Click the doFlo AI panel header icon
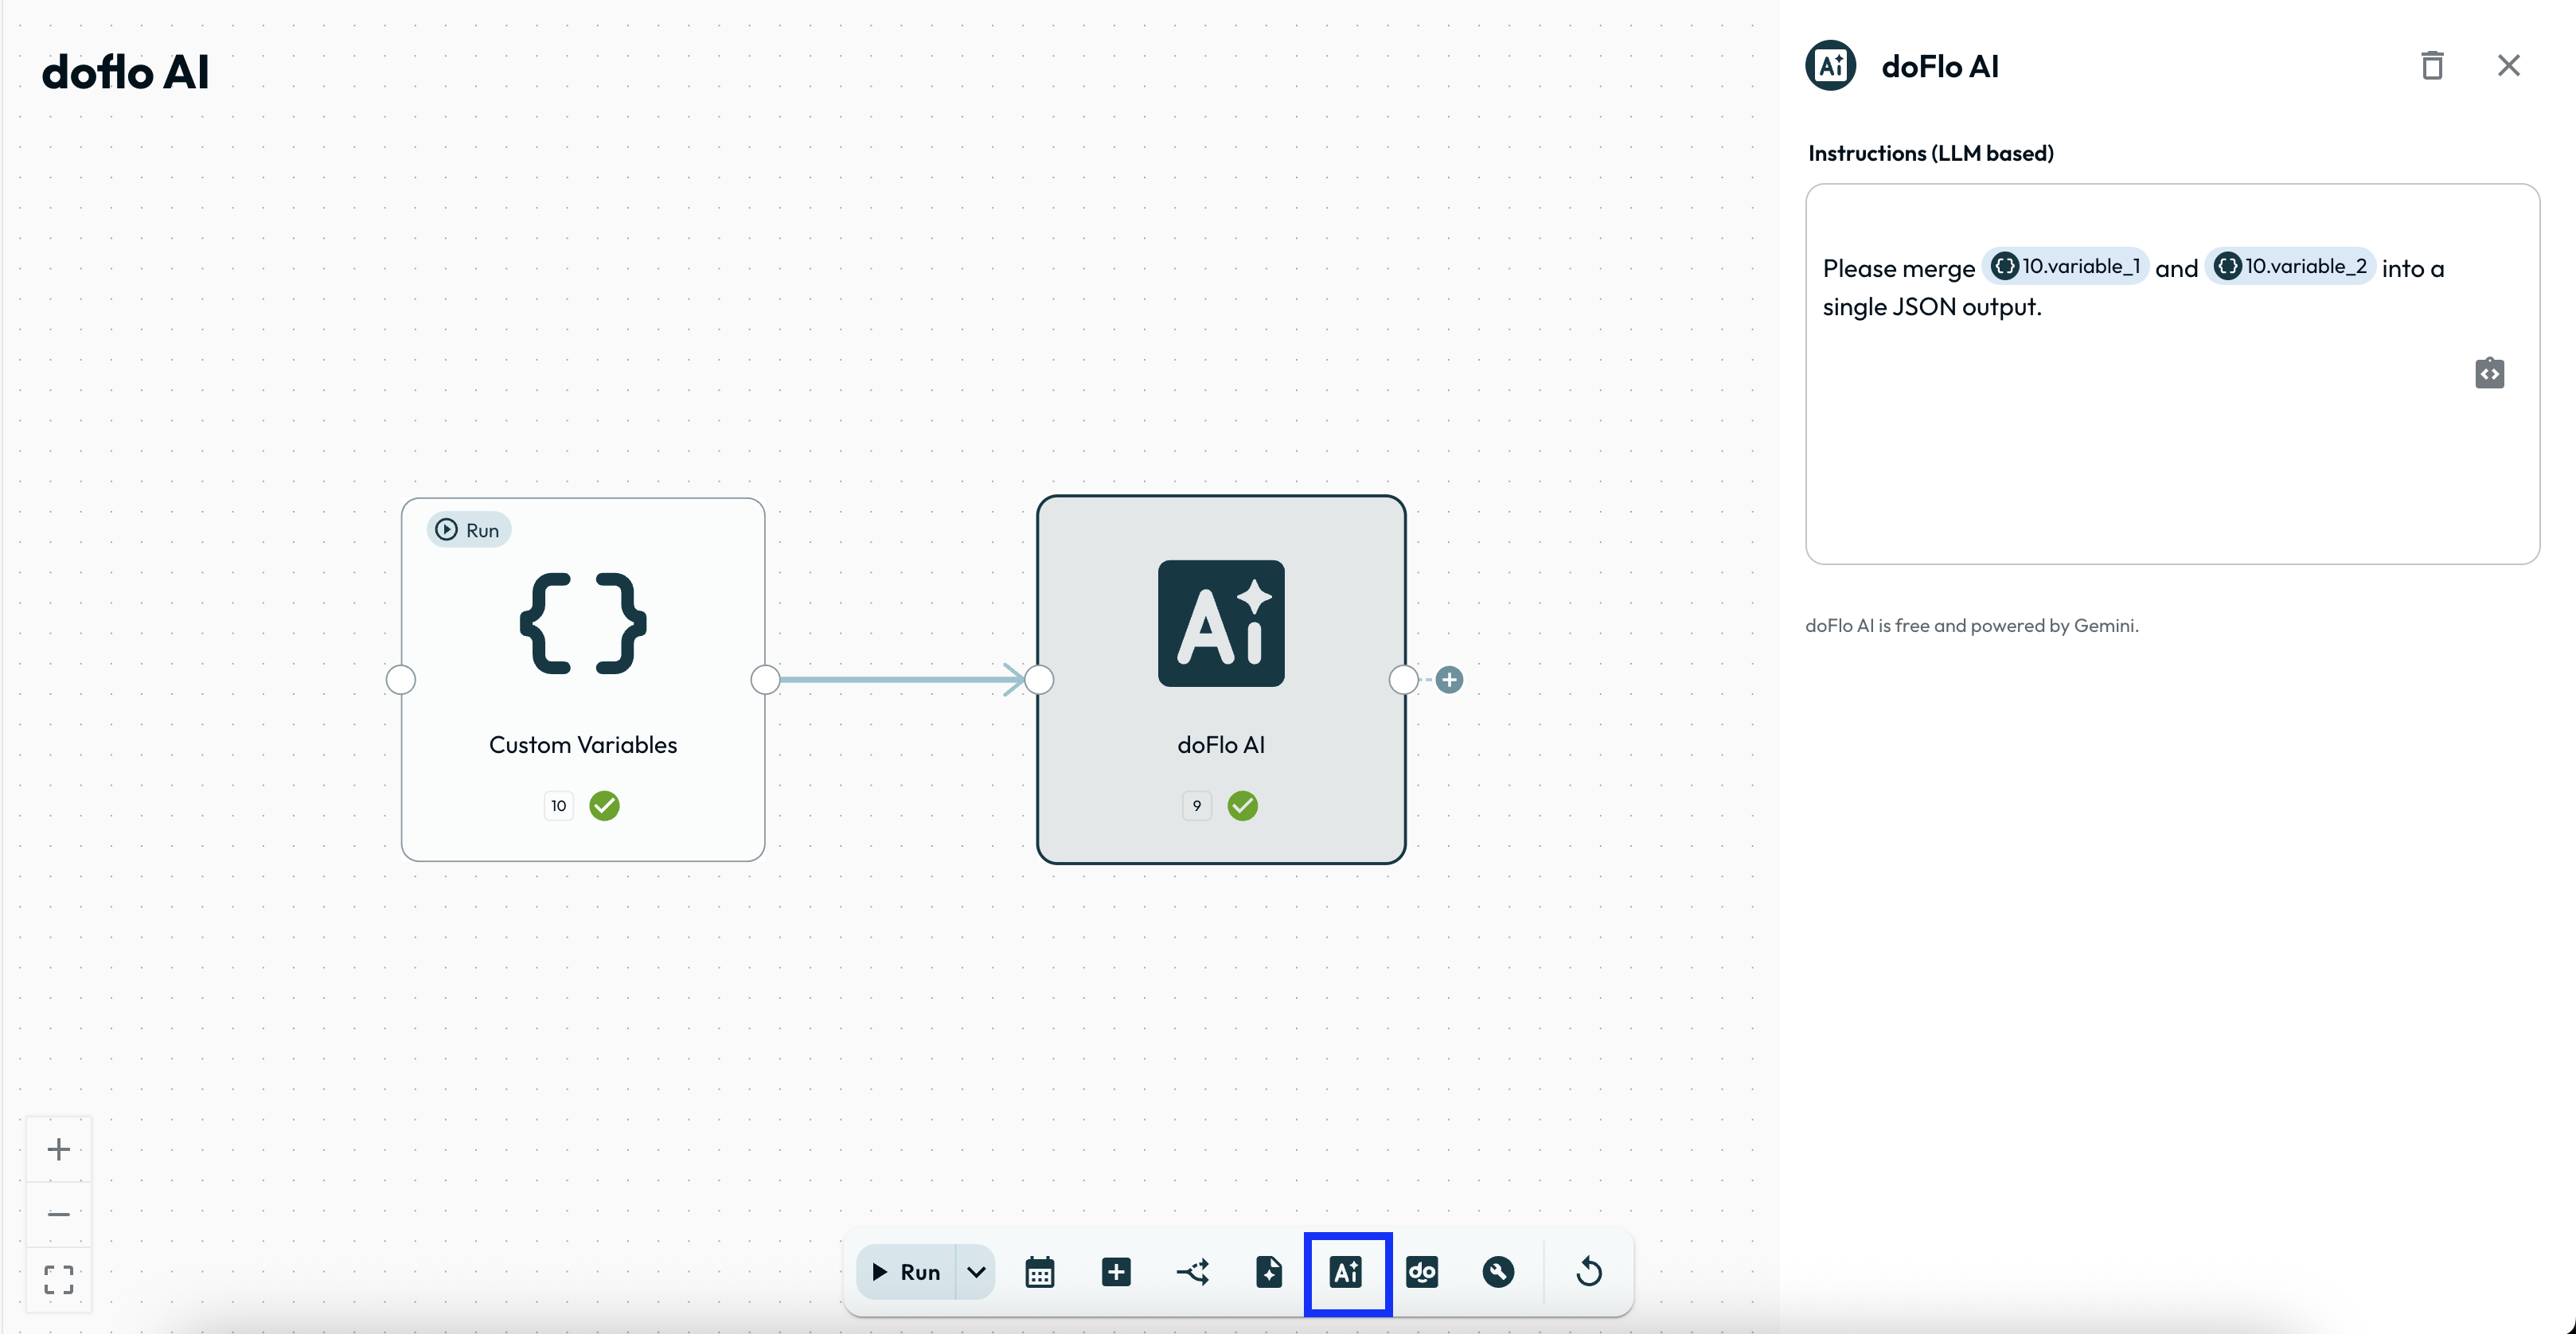The width and height of the screenshot is (2576, 1334). tap(1831, 66)
